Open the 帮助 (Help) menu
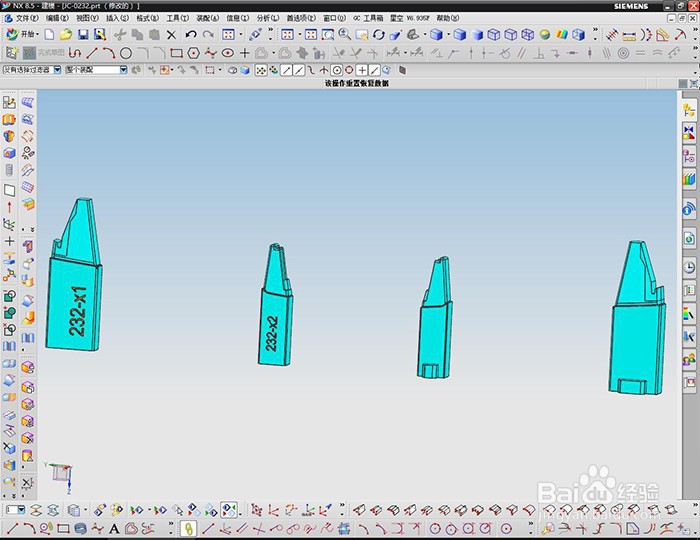Image resolution: width=700 pixels, height=540 pixels. [x=447, y=18]
